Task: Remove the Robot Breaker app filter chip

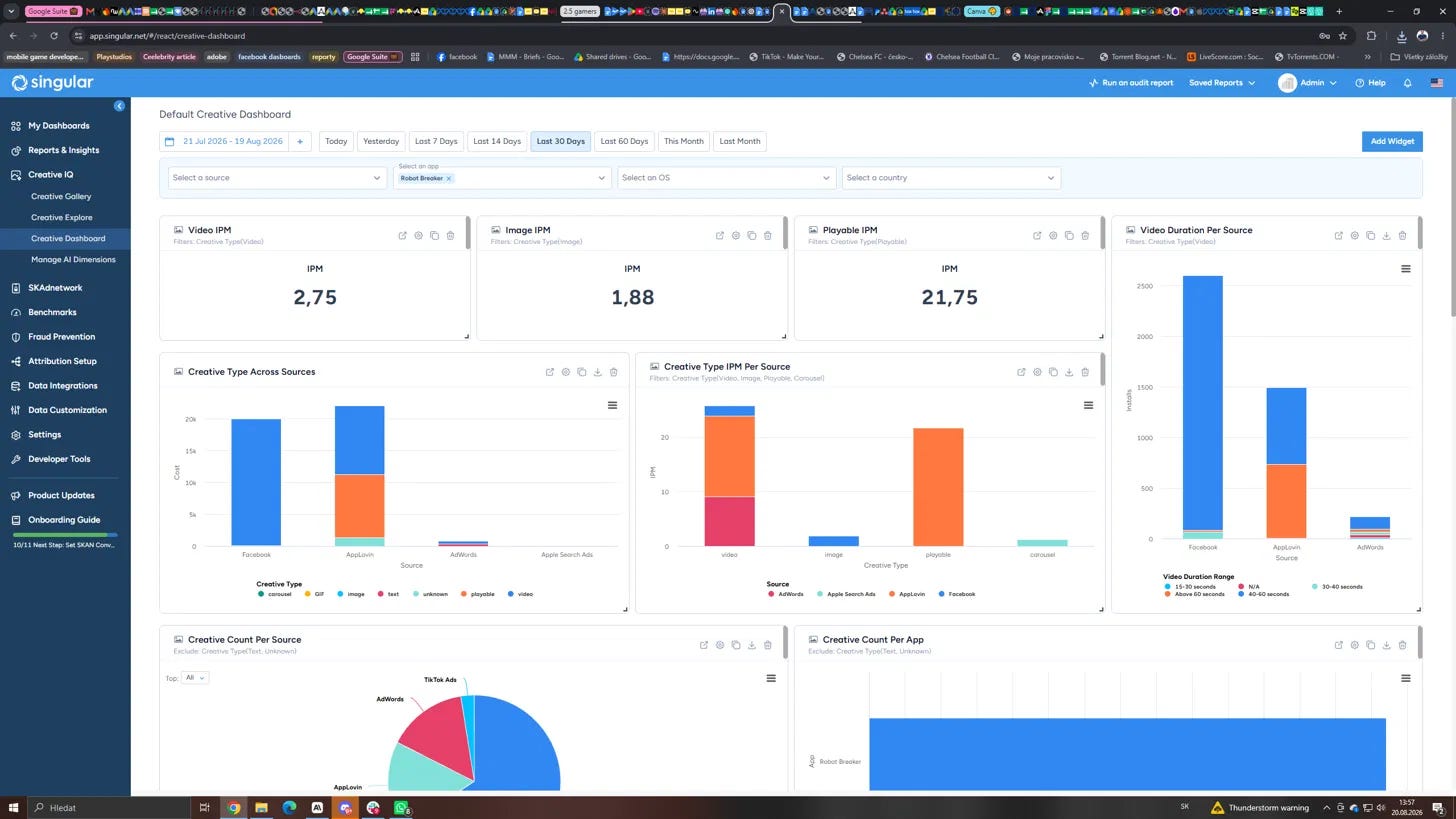Action: [449, 179]
